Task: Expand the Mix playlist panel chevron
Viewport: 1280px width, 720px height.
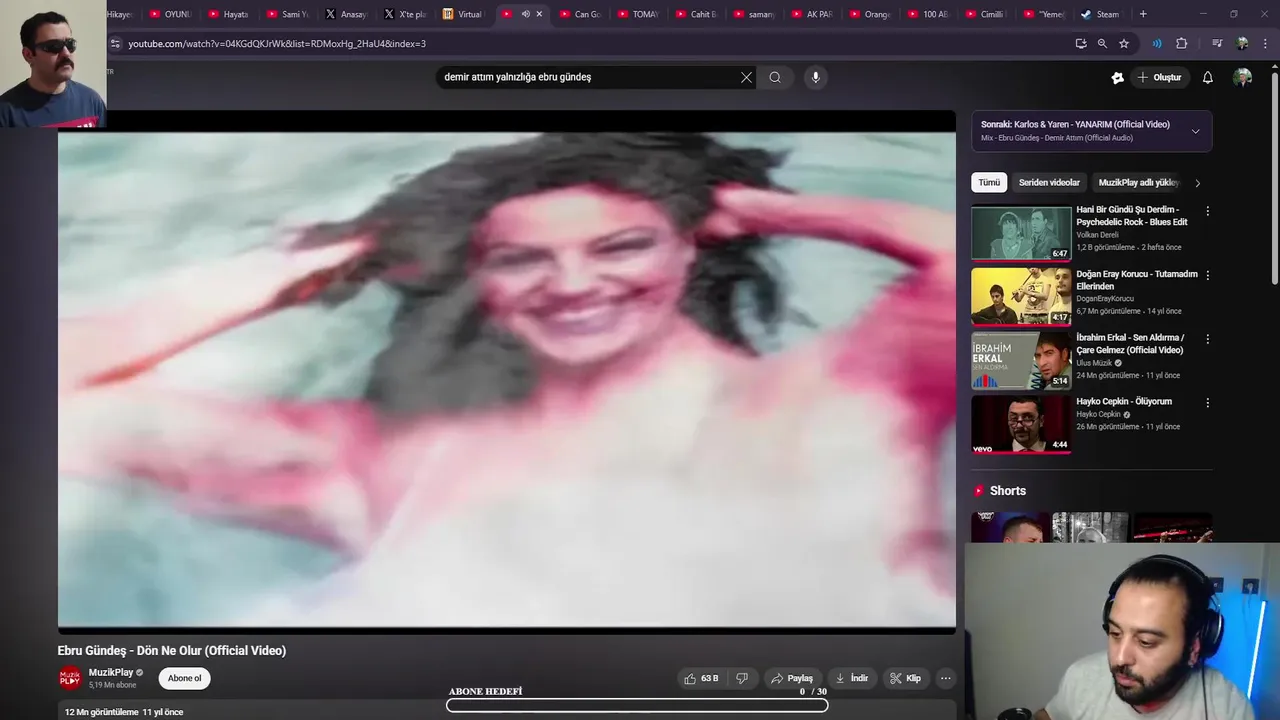Action: pyautogui.click(x=1195, y=131)
